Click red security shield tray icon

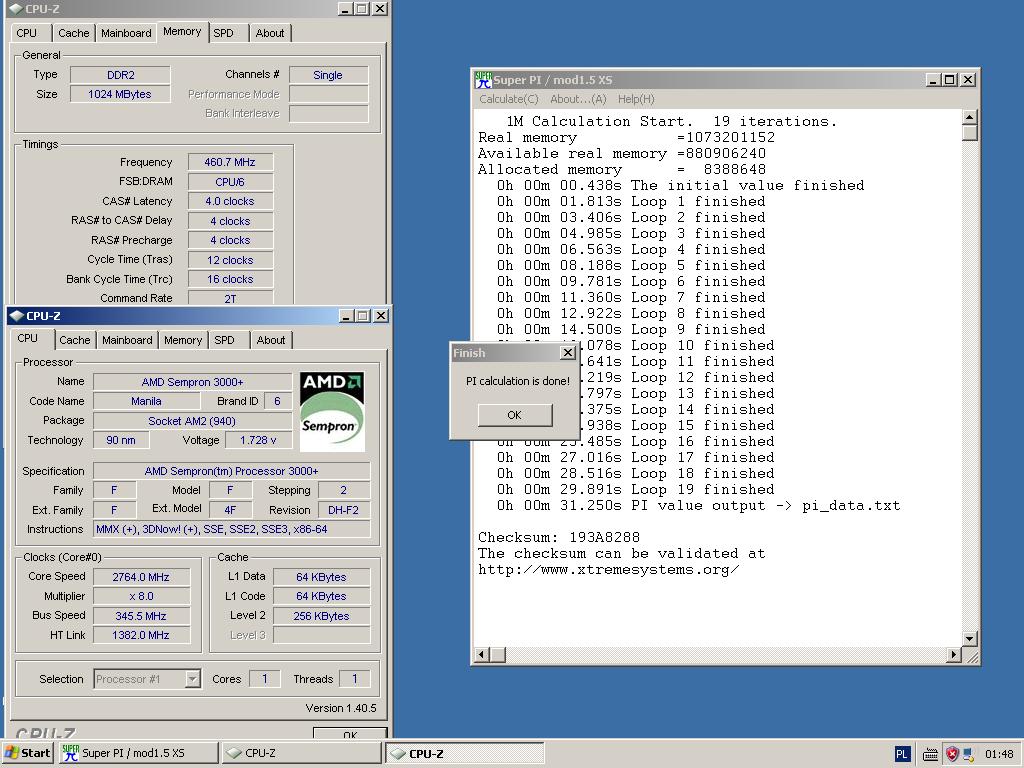tap(952, 754)
